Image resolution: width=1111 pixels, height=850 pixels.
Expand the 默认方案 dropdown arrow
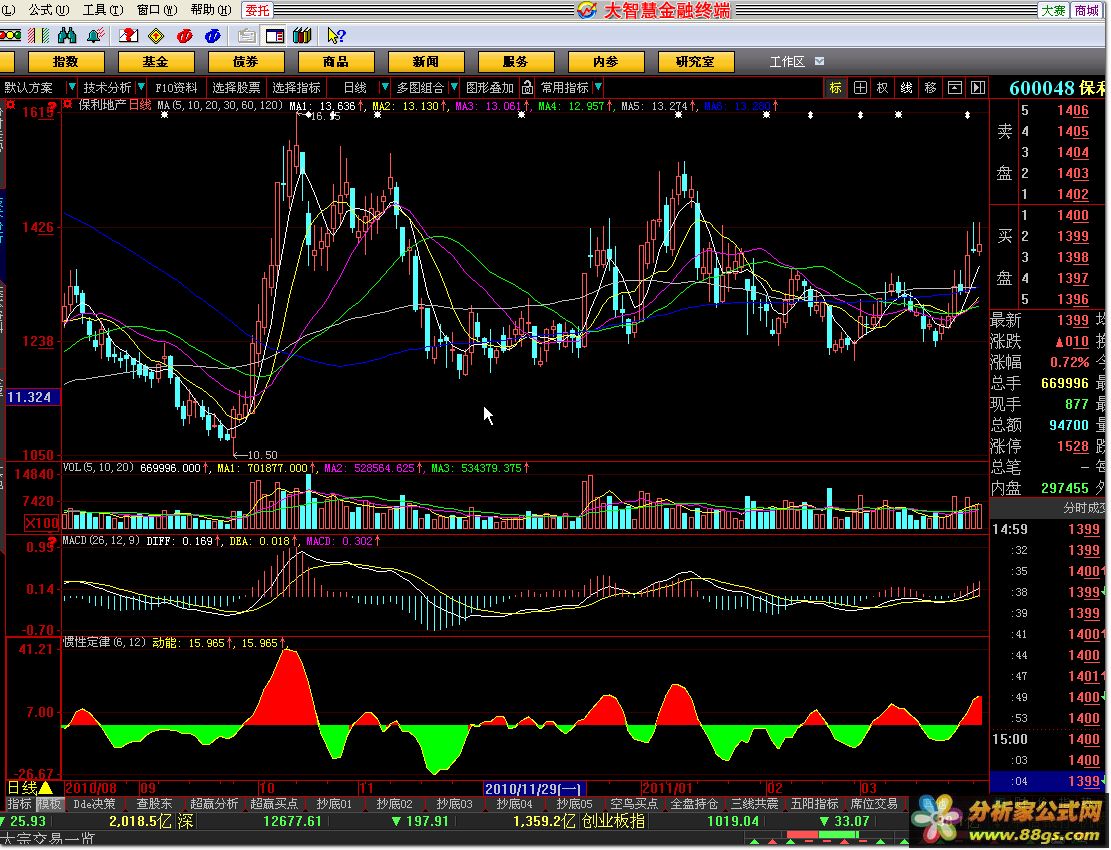[71, 87]
